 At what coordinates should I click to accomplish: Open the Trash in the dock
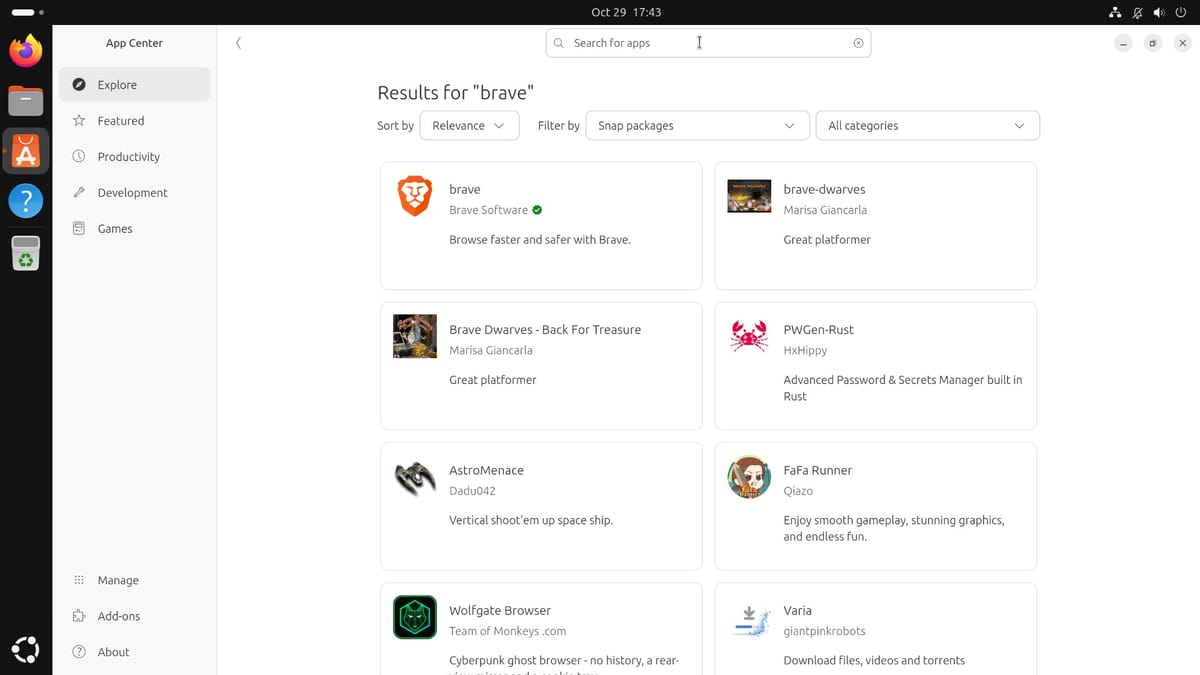[x=26, y=253]
